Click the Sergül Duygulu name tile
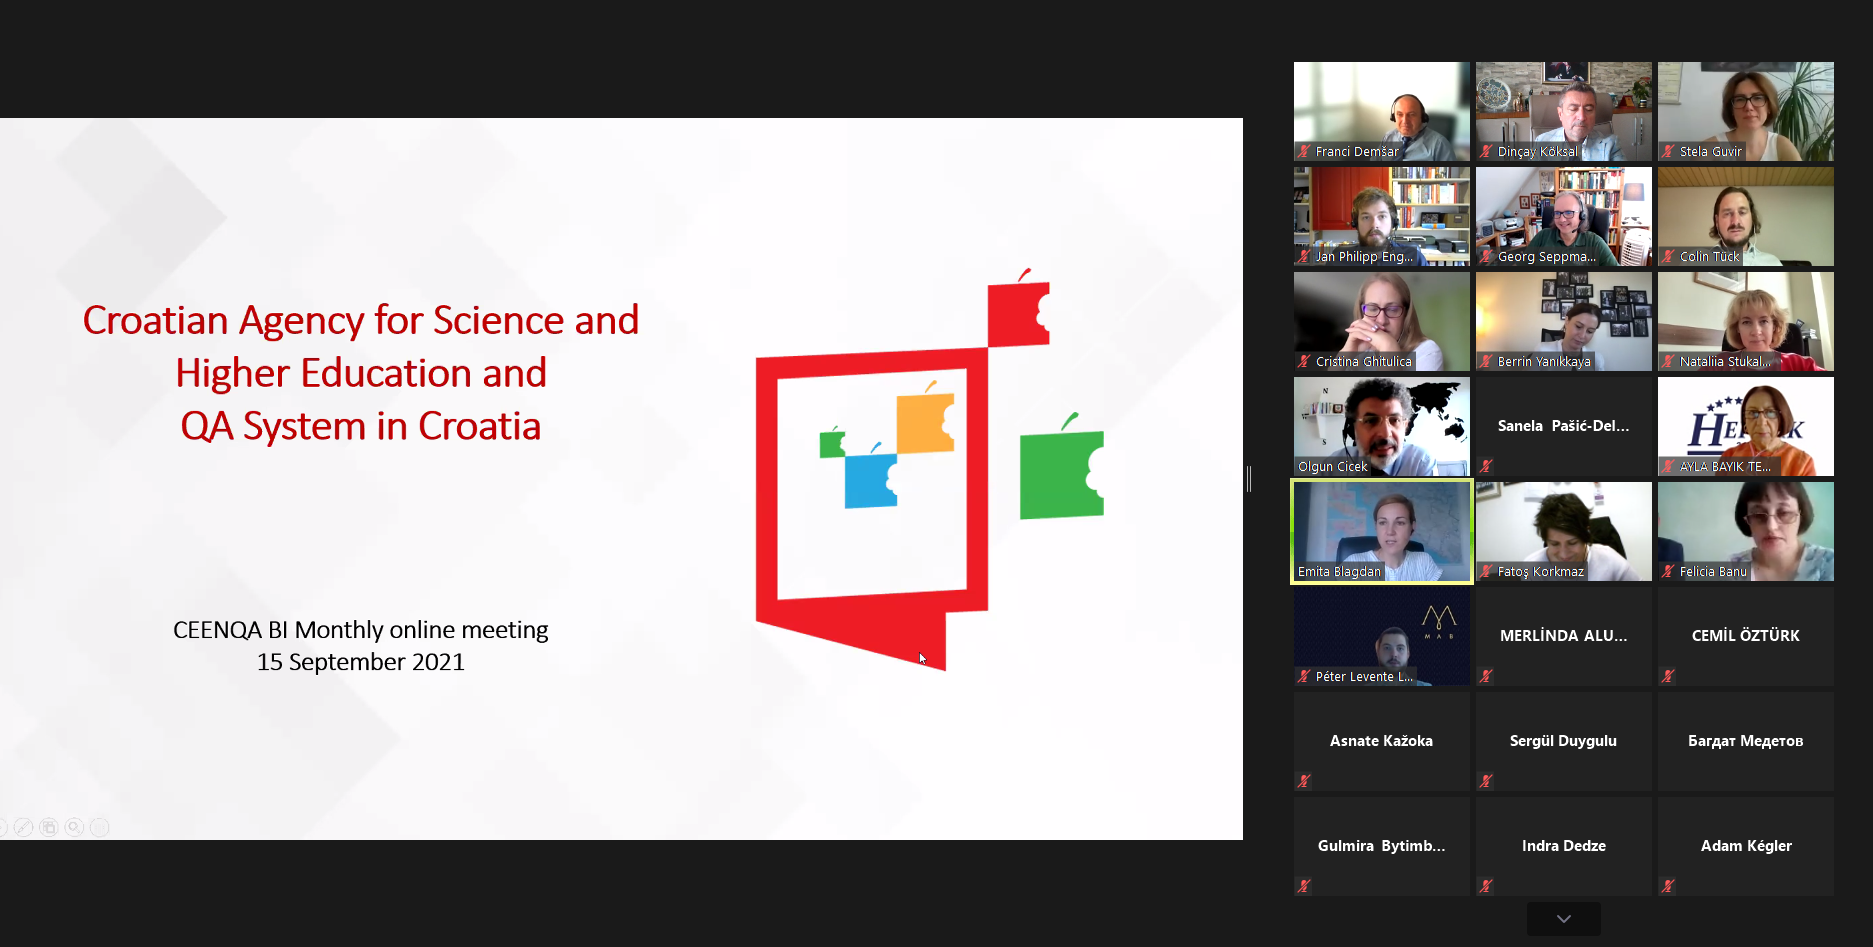Image resolution: width=1873 pixels, height=947 pixels. click(x=1563, y=741)
